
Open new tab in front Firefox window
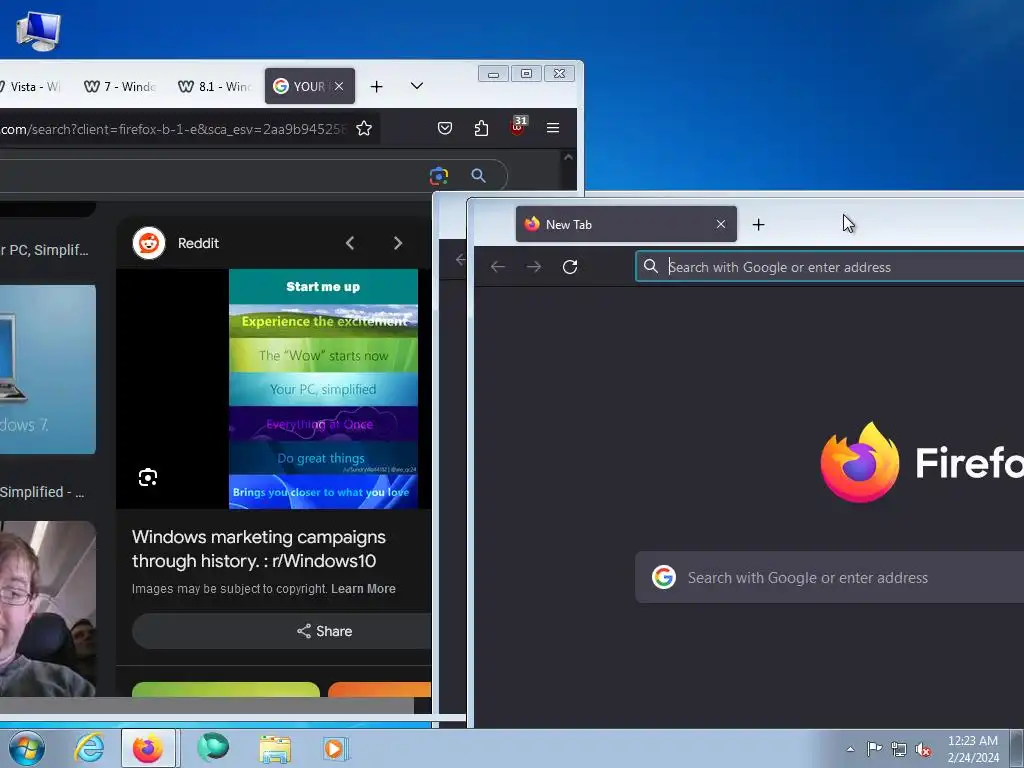tap(758, 225)
